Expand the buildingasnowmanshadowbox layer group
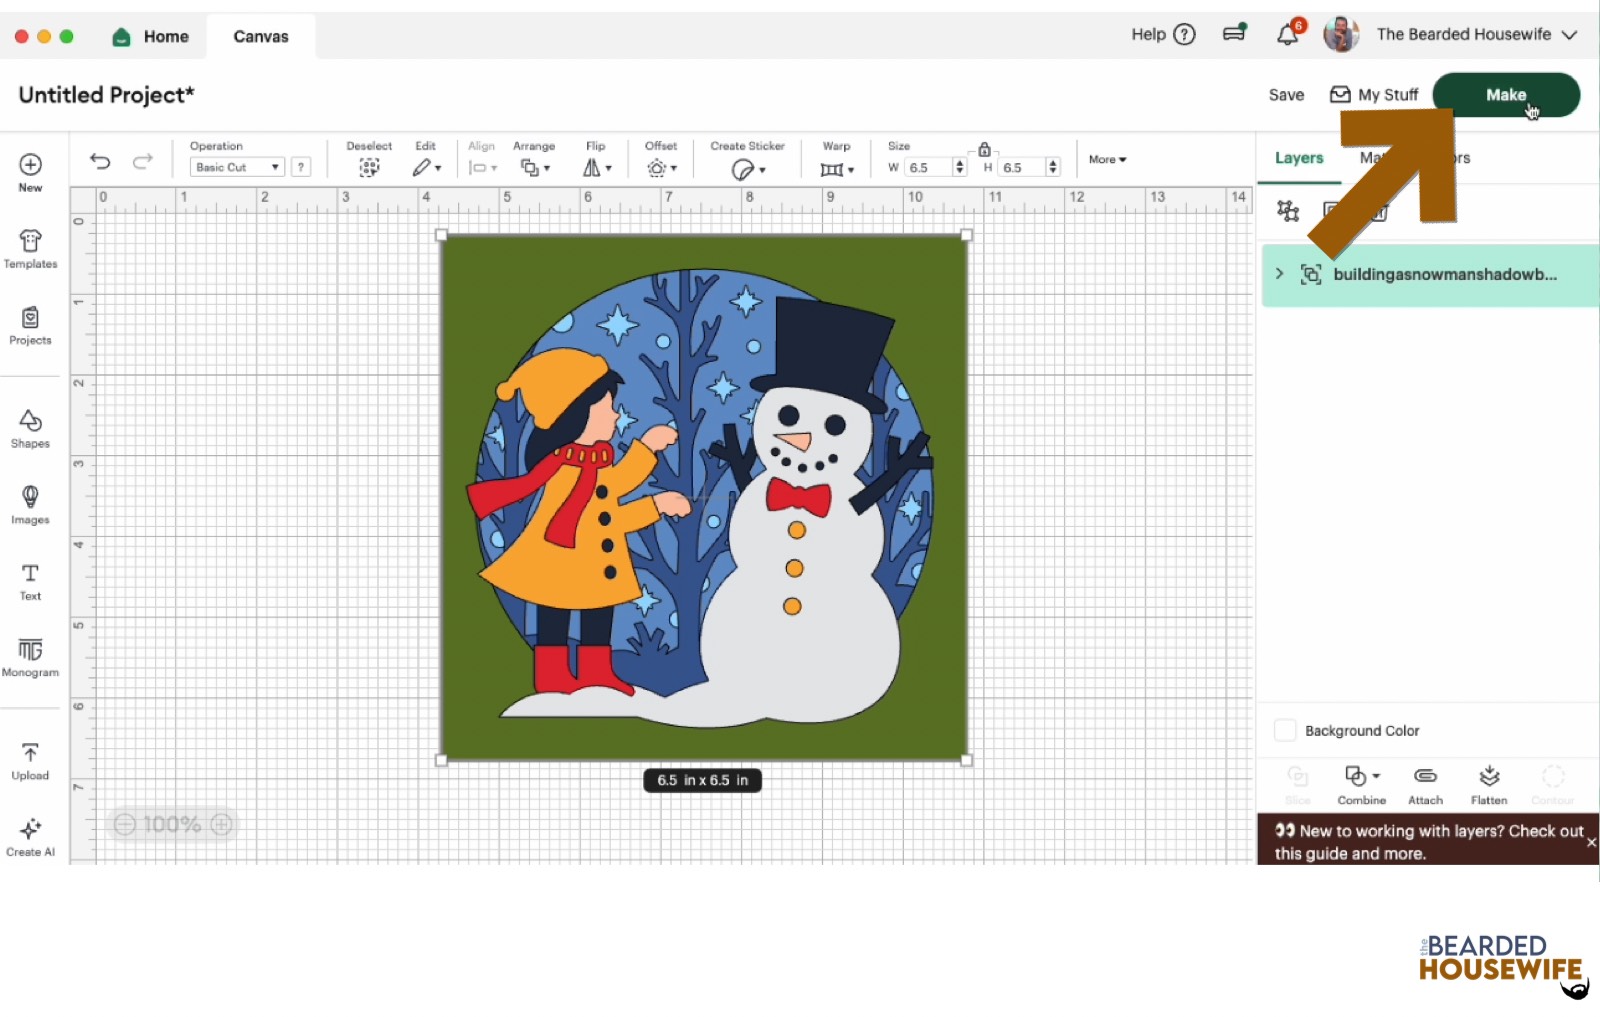 (x=1279, y=274)
